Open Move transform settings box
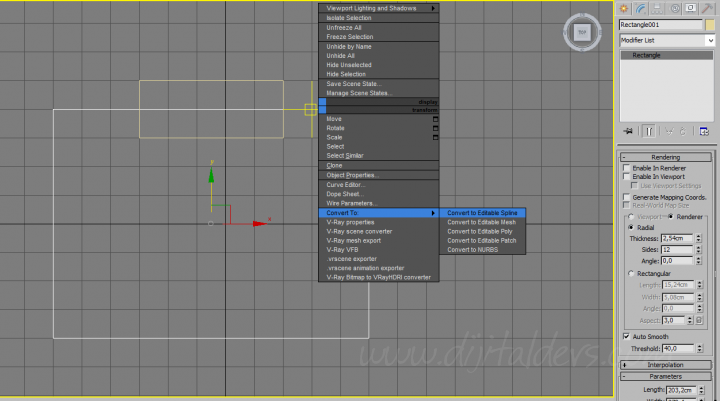Viewport: 720px width, 401px height. [x=435, y=119]
